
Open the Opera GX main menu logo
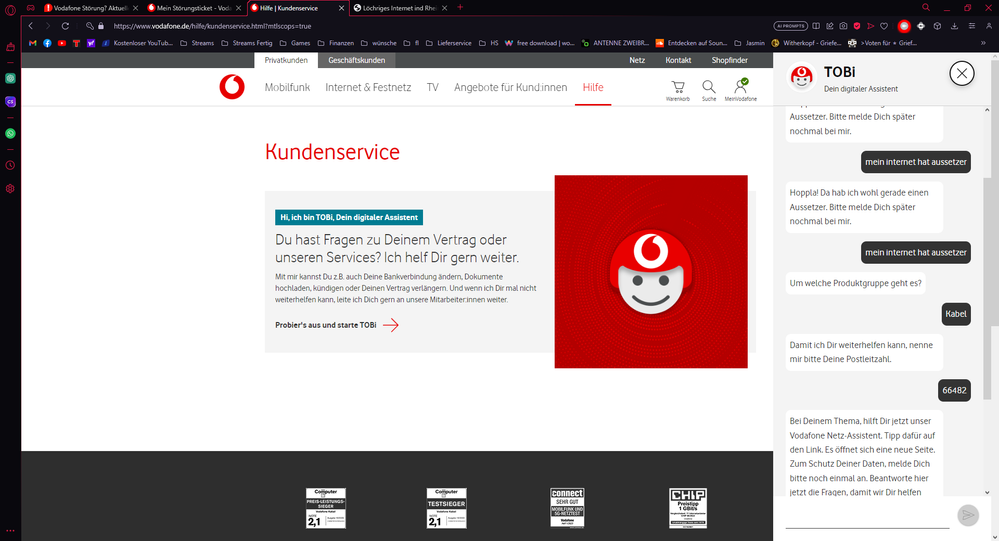[x=10, y=10]
